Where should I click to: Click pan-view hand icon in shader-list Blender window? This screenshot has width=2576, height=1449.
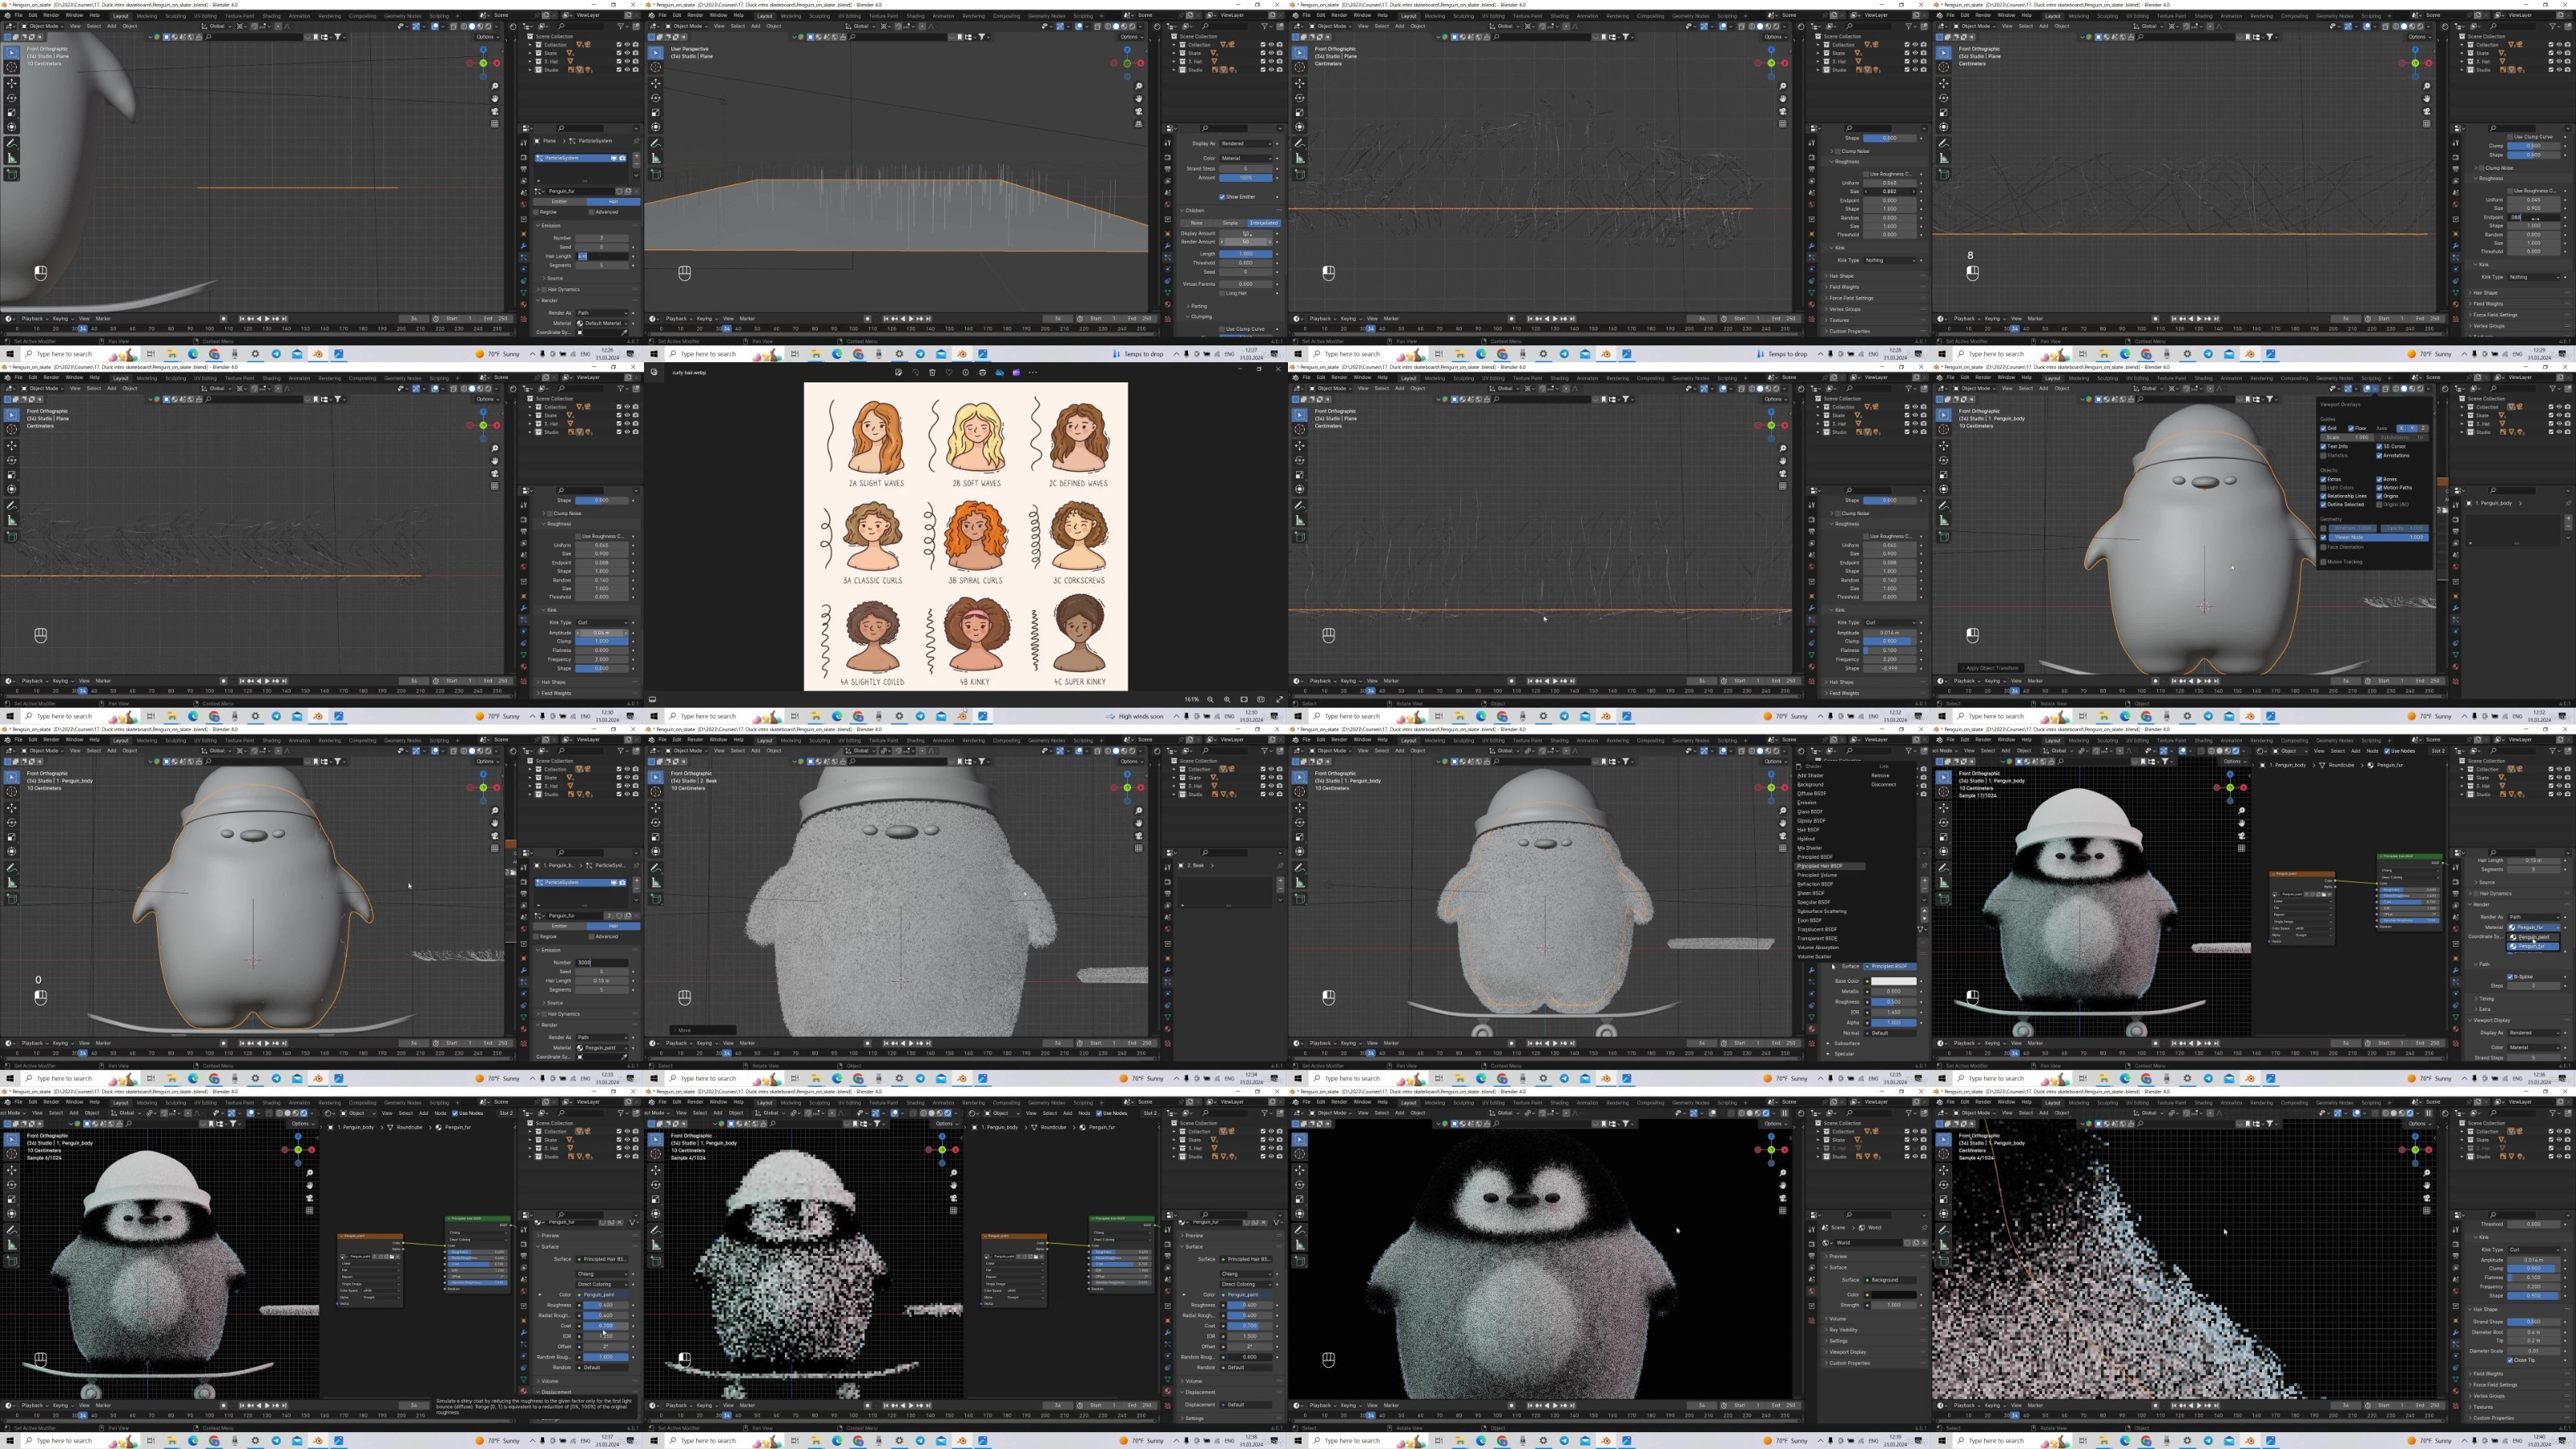[x=1783, y=823]
